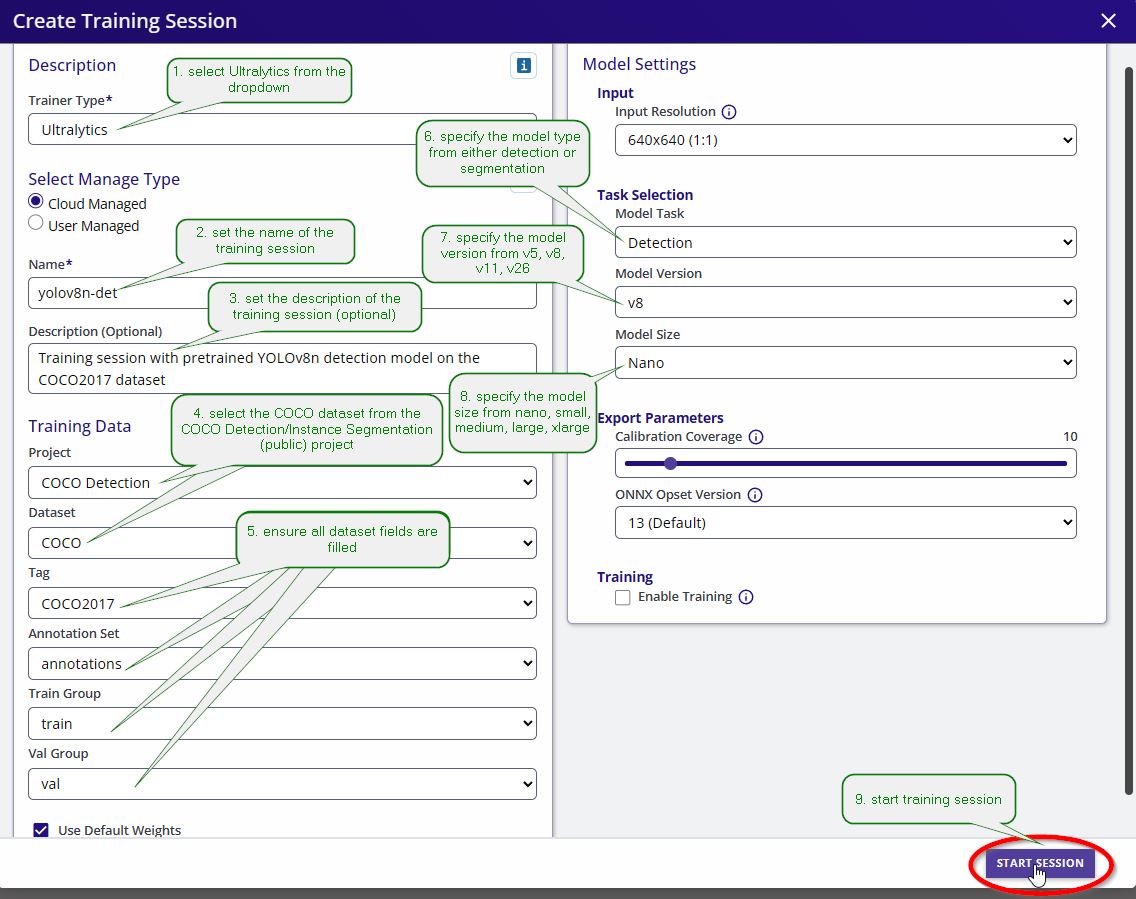Expand the Tag dropdown showing COCO2017
Screen dimensions: 1136x899
click(x=283, y=603)
